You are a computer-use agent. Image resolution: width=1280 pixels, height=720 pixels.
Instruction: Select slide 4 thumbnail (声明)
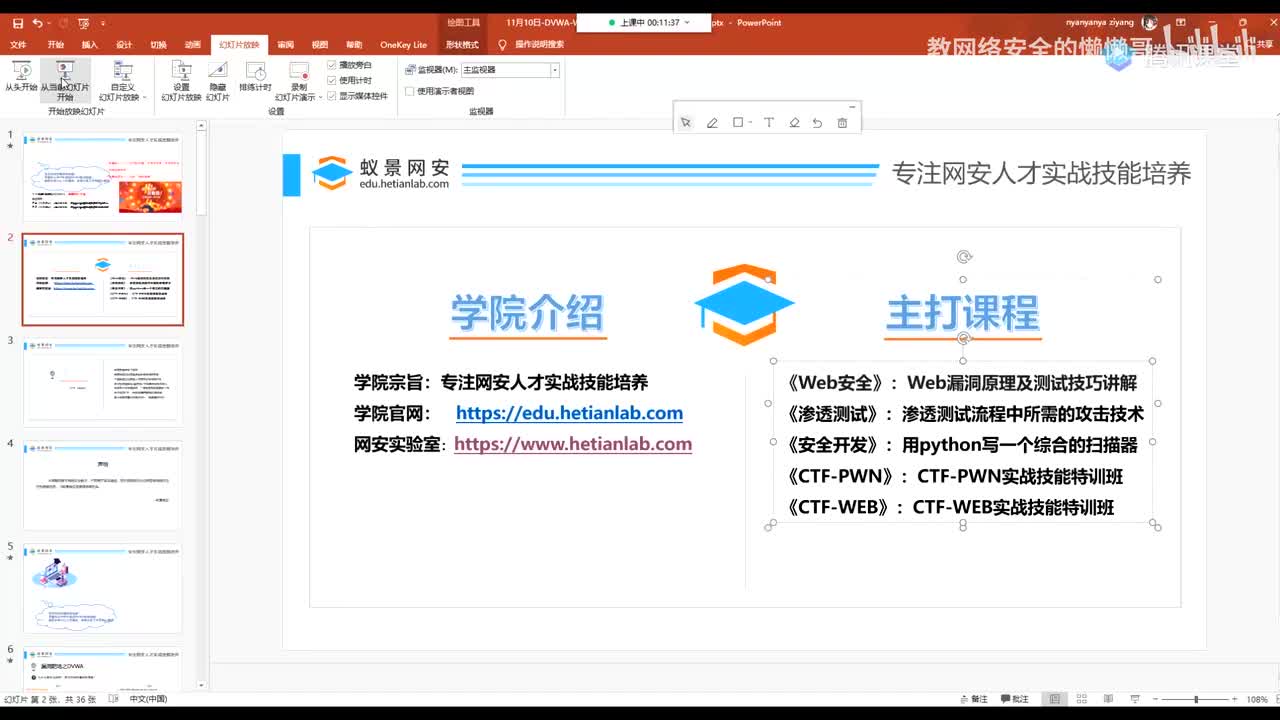coord(103,485)
